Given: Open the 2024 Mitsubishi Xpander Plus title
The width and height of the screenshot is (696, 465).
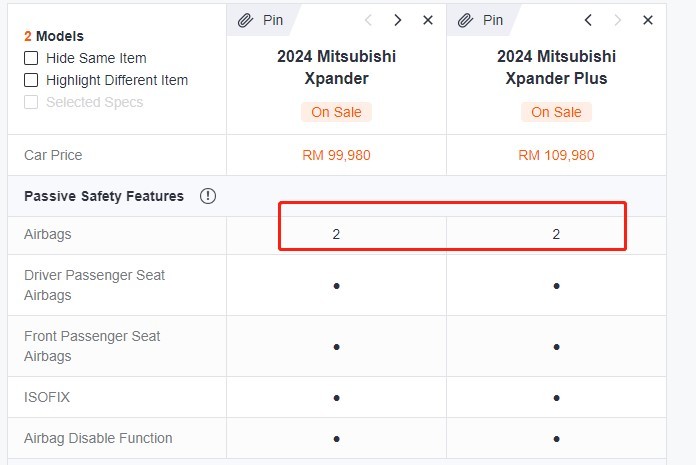Looking at the screenshot, I should click(556, 67).
